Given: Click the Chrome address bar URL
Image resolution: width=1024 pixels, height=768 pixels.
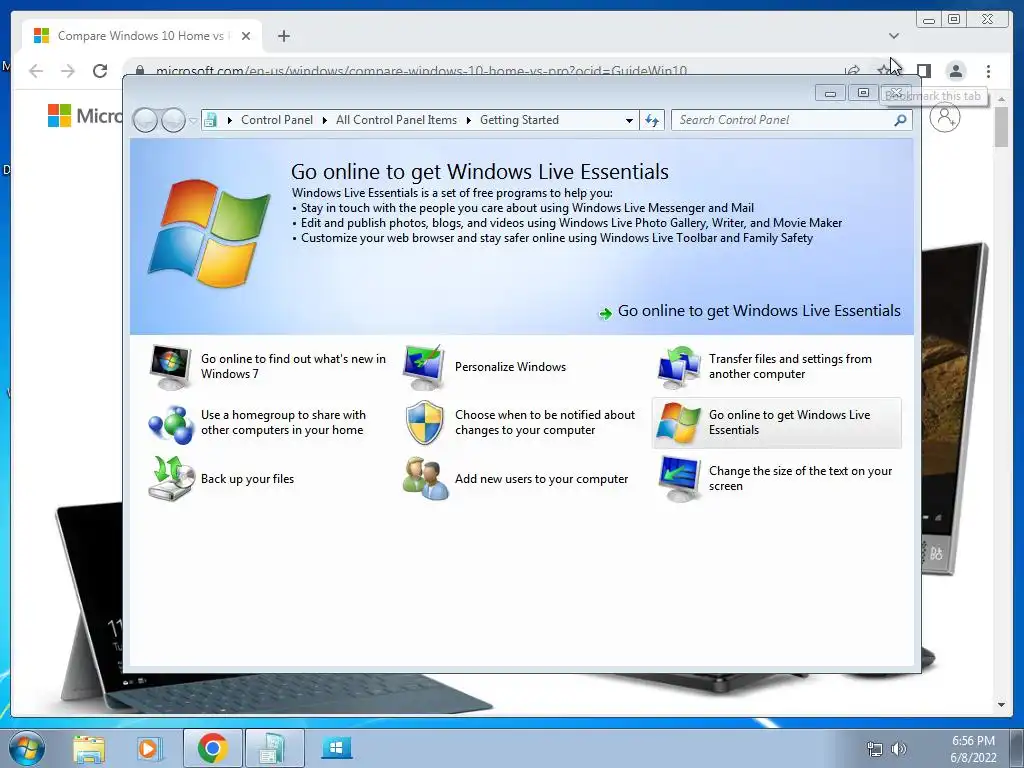Looking at the screenshot, I should coord(421,71).
